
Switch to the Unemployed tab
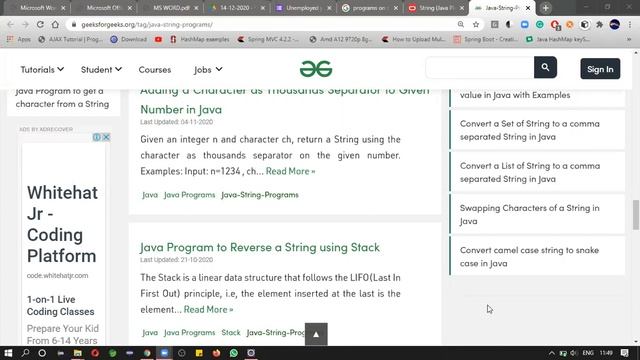coord(302,8)
